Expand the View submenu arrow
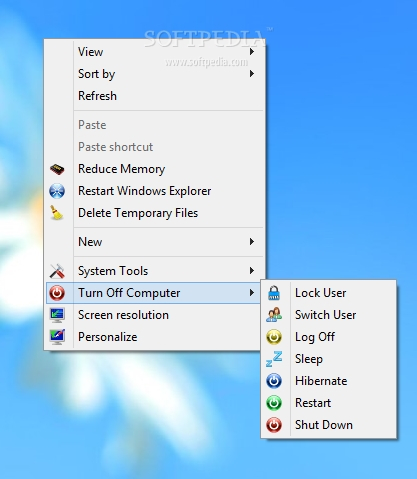The image size is (417, 479). click(x=252, y=52)
